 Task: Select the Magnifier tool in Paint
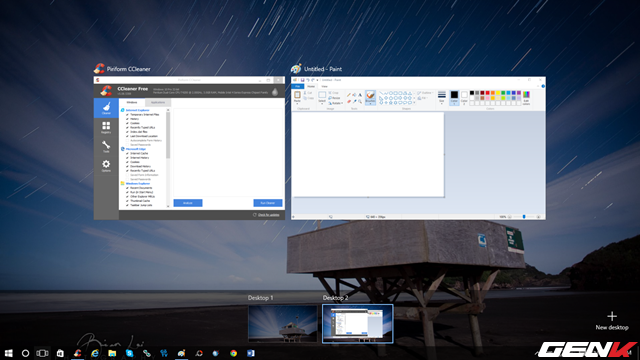point(360,101)
